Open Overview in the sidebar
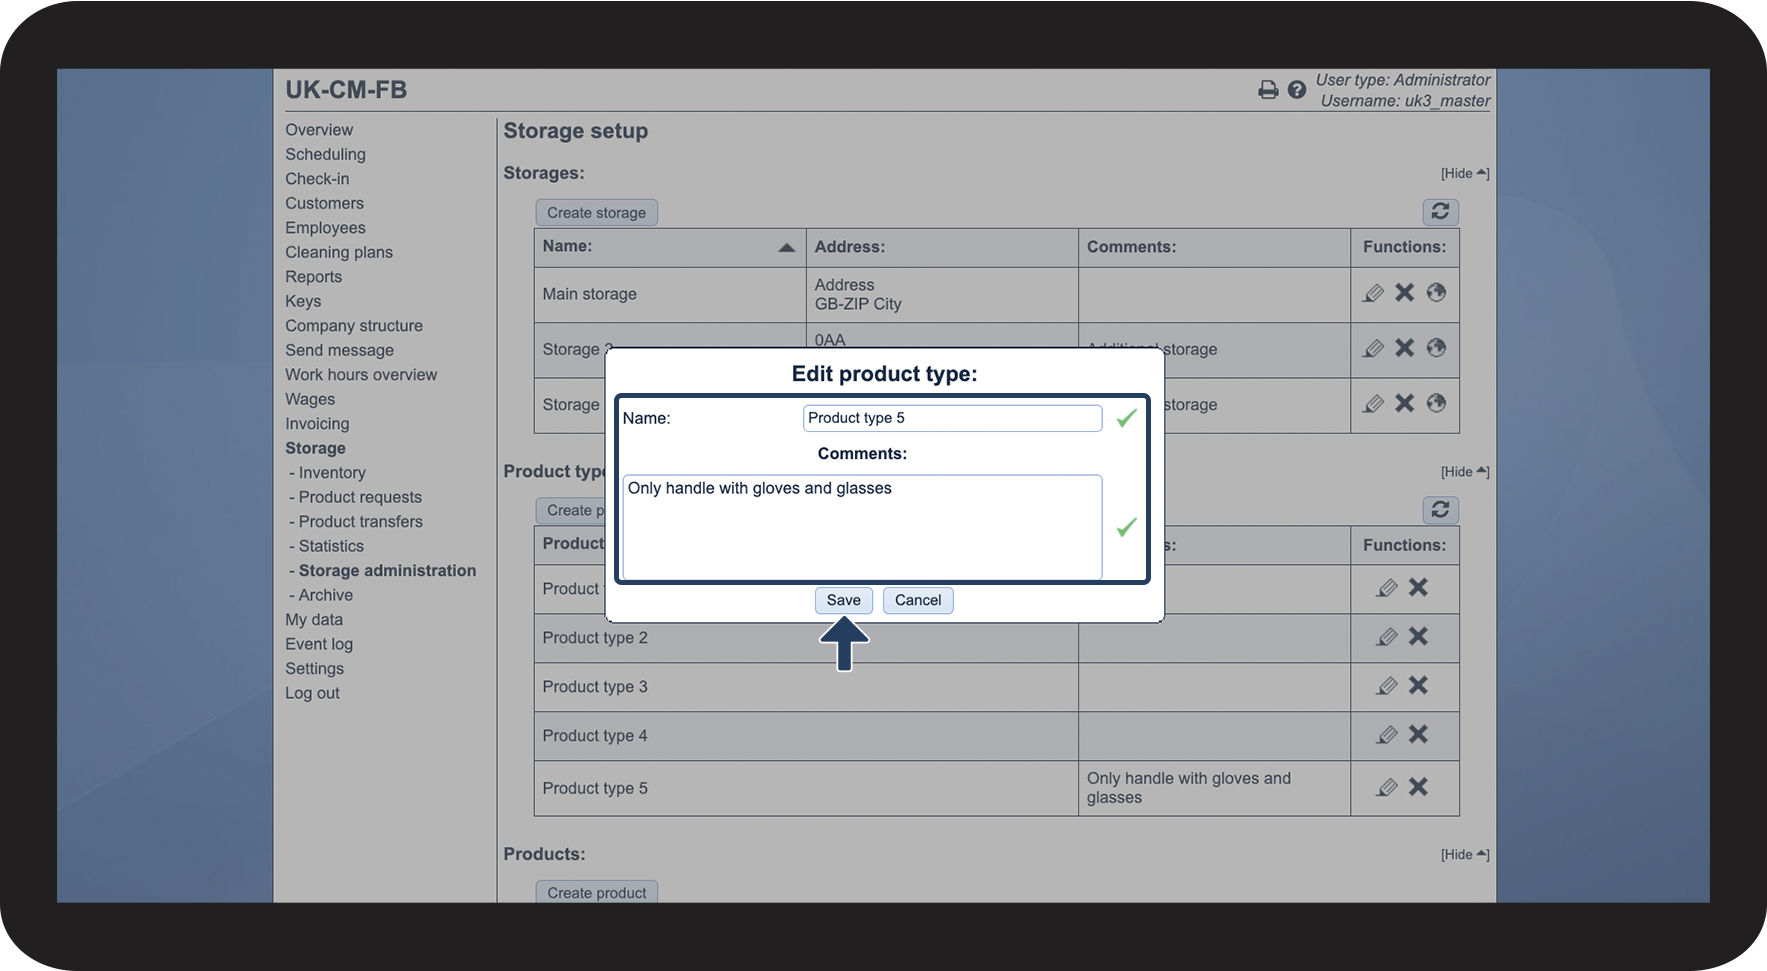The height and width of the screenshot is (971, 1767). 319,130
